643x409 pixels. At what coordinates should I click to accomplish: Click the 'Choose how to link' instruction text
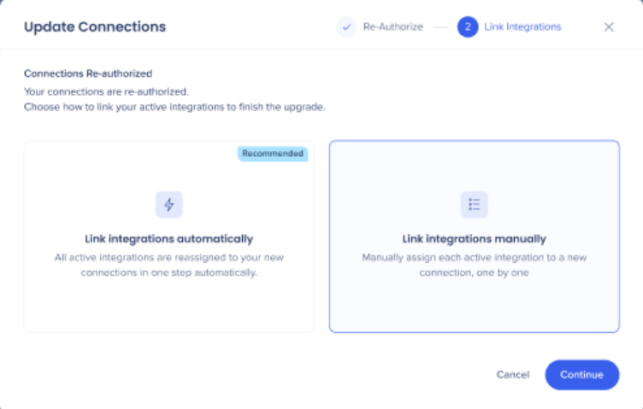pos(174,107)
